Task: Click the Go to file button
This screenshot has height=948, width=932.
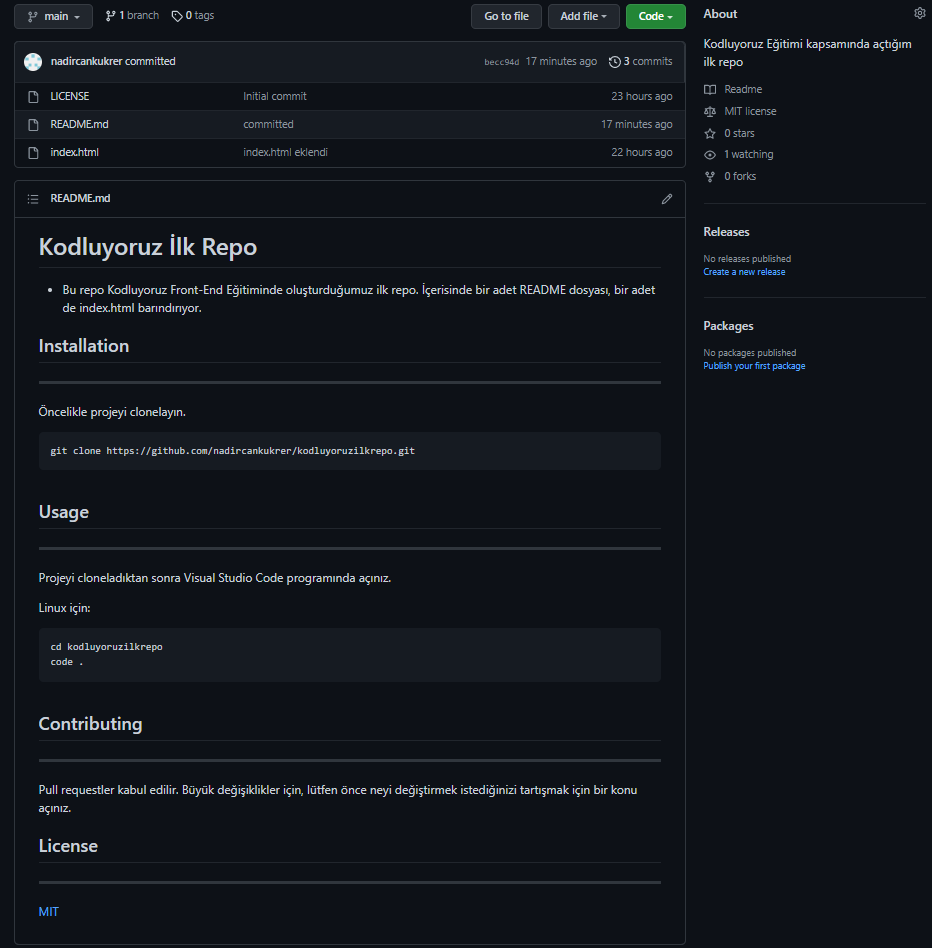Action: coord(506,16)
